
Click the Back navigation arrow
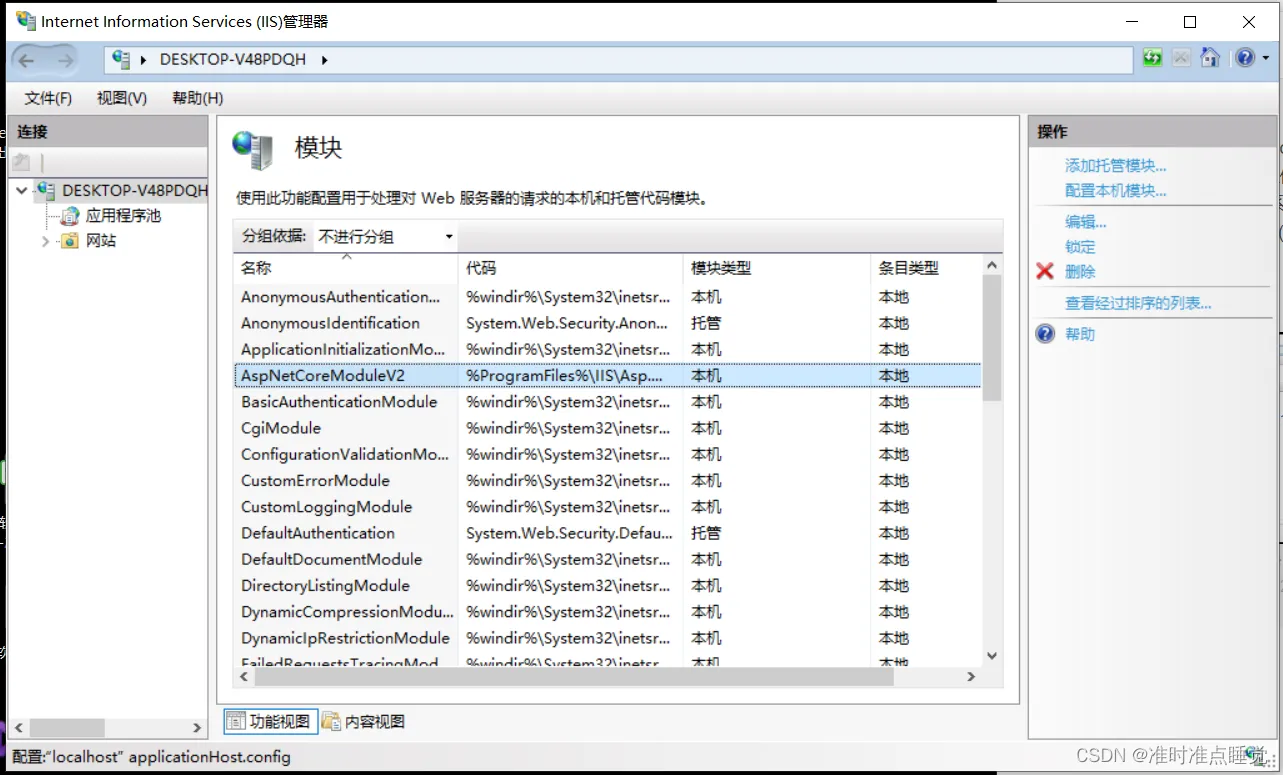(27, 60)
